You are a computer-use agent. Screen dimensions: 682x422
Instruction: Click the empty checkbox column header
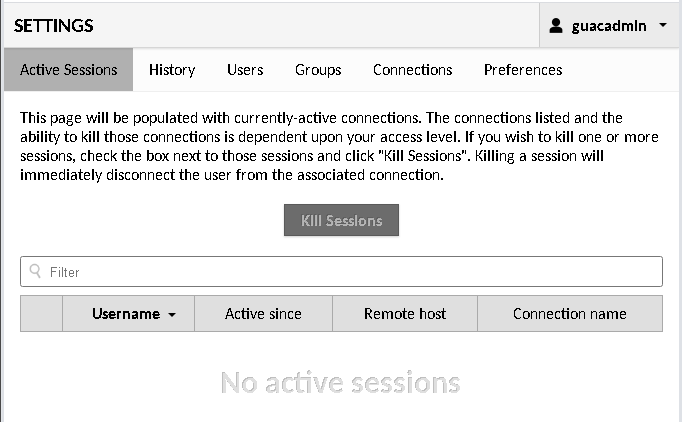coord(41,314)
